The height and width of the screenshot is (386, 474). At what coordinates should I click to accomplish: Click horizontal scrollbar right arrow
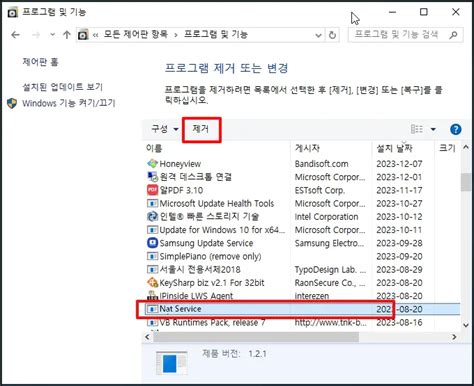454,337
